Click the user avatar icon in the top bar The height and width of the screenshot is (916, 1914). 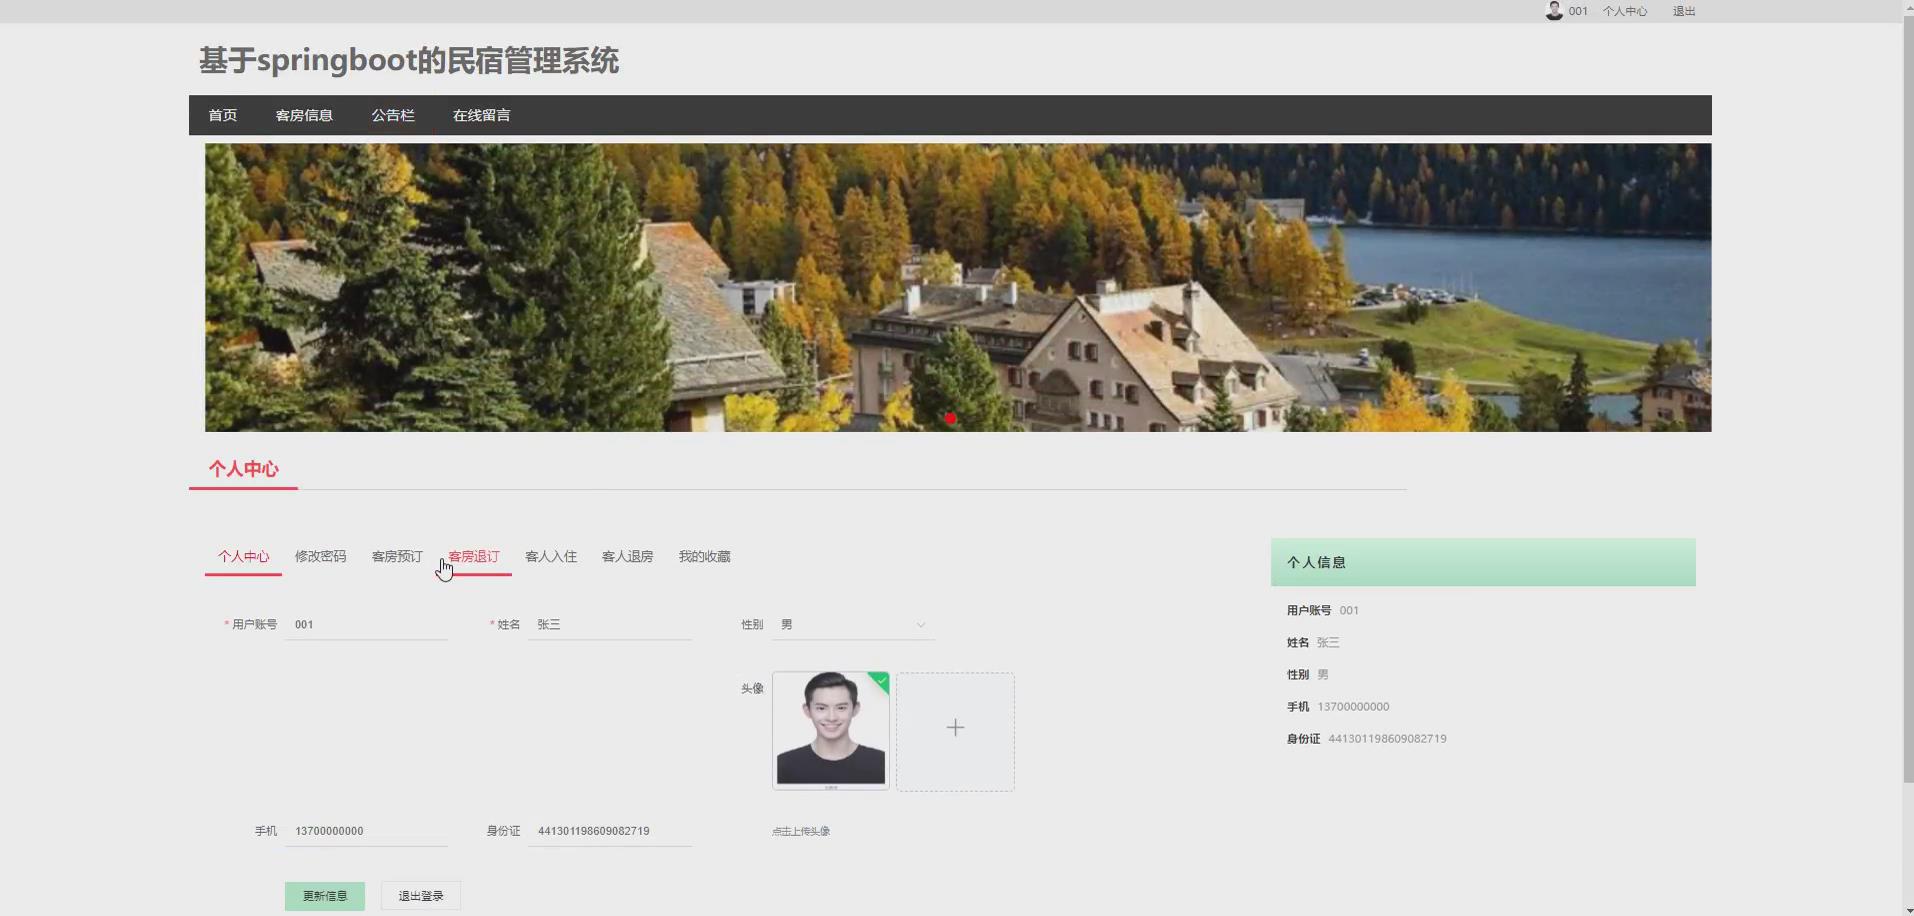click(1554, 11)
